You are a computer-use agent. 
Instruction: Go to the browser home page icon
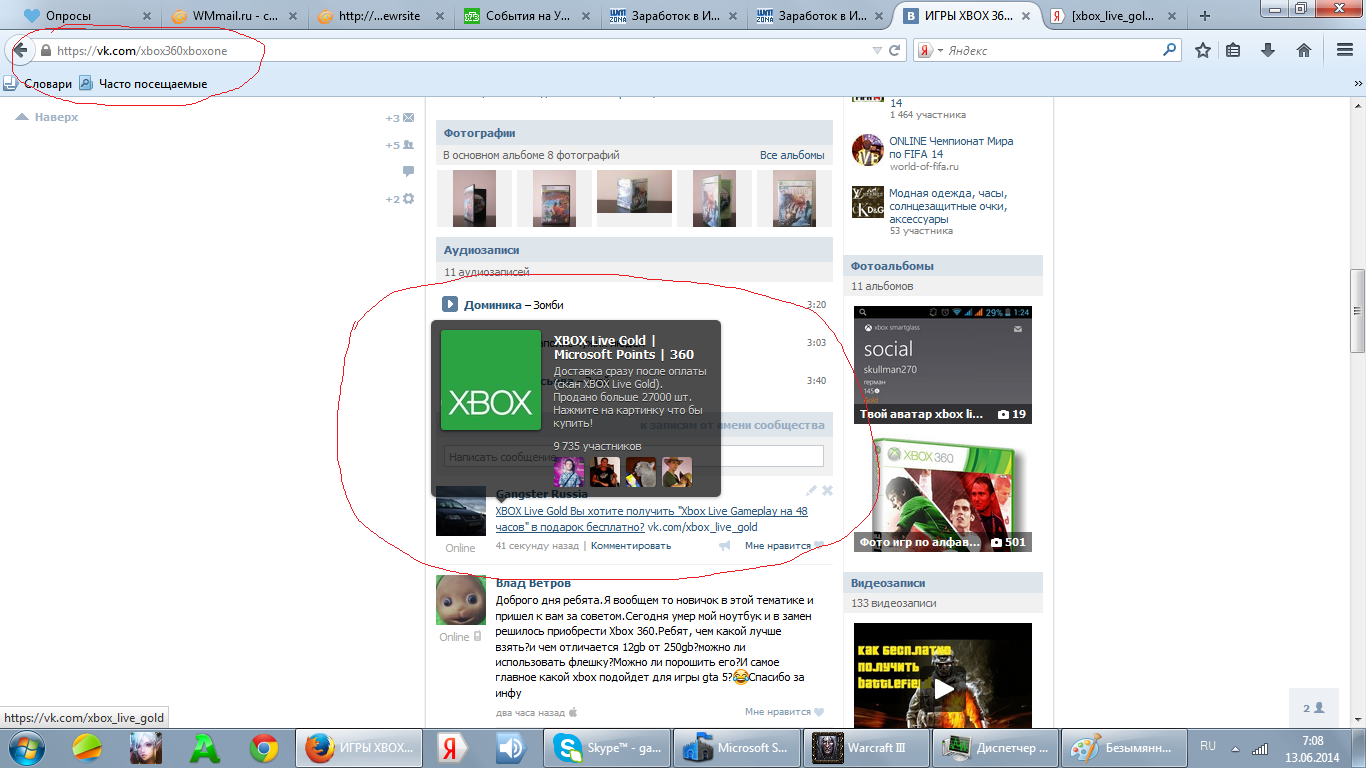1304,50
